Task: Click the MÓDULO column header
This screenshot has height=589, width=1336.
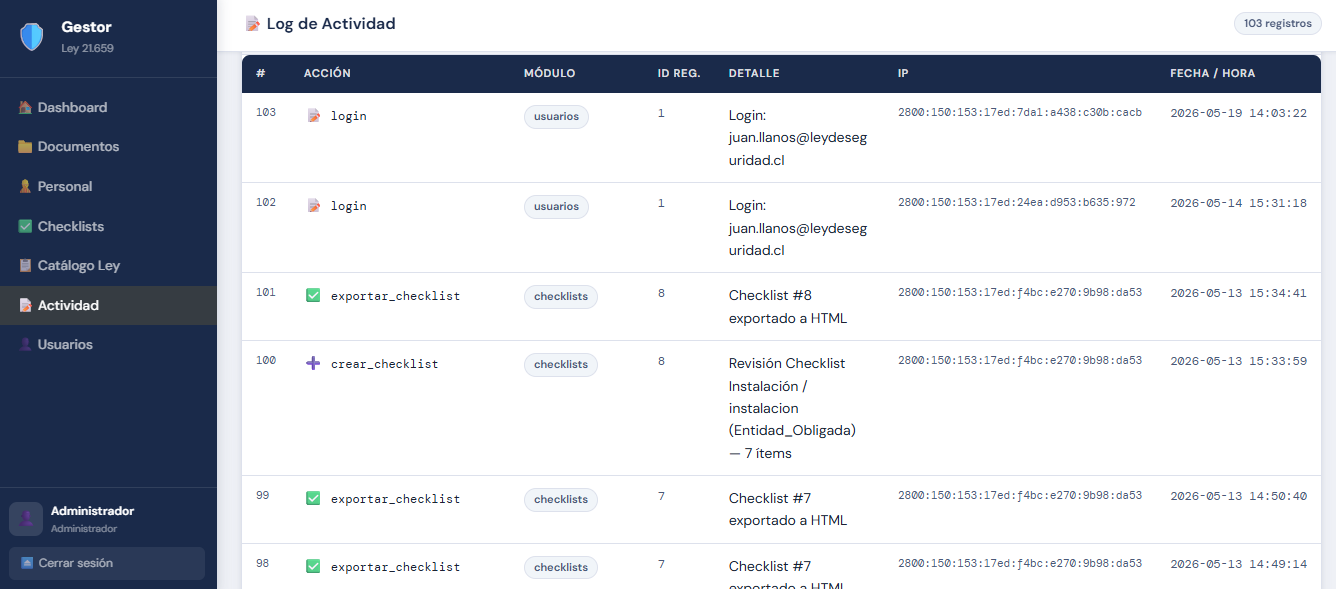Action: 550,74
